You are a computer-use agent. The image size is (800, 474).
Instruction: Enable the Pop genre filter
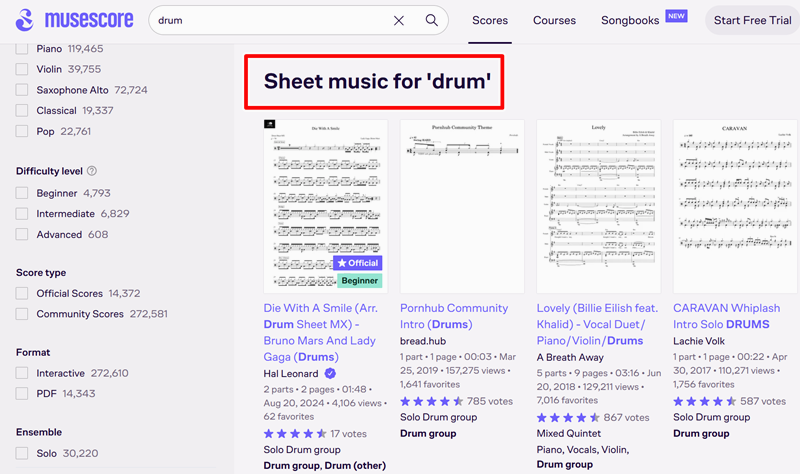click(21, 131)
